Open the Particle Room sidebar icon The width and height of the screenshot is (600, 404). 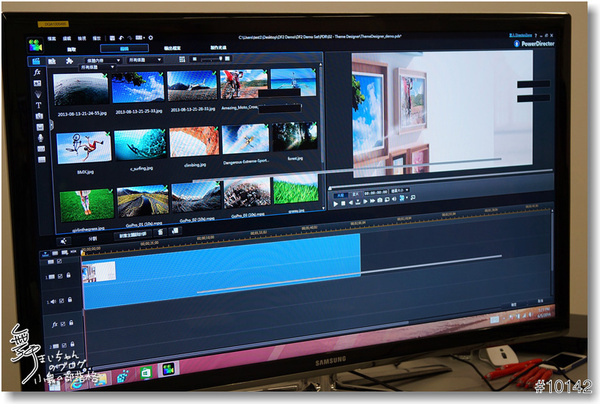point(38,94)
